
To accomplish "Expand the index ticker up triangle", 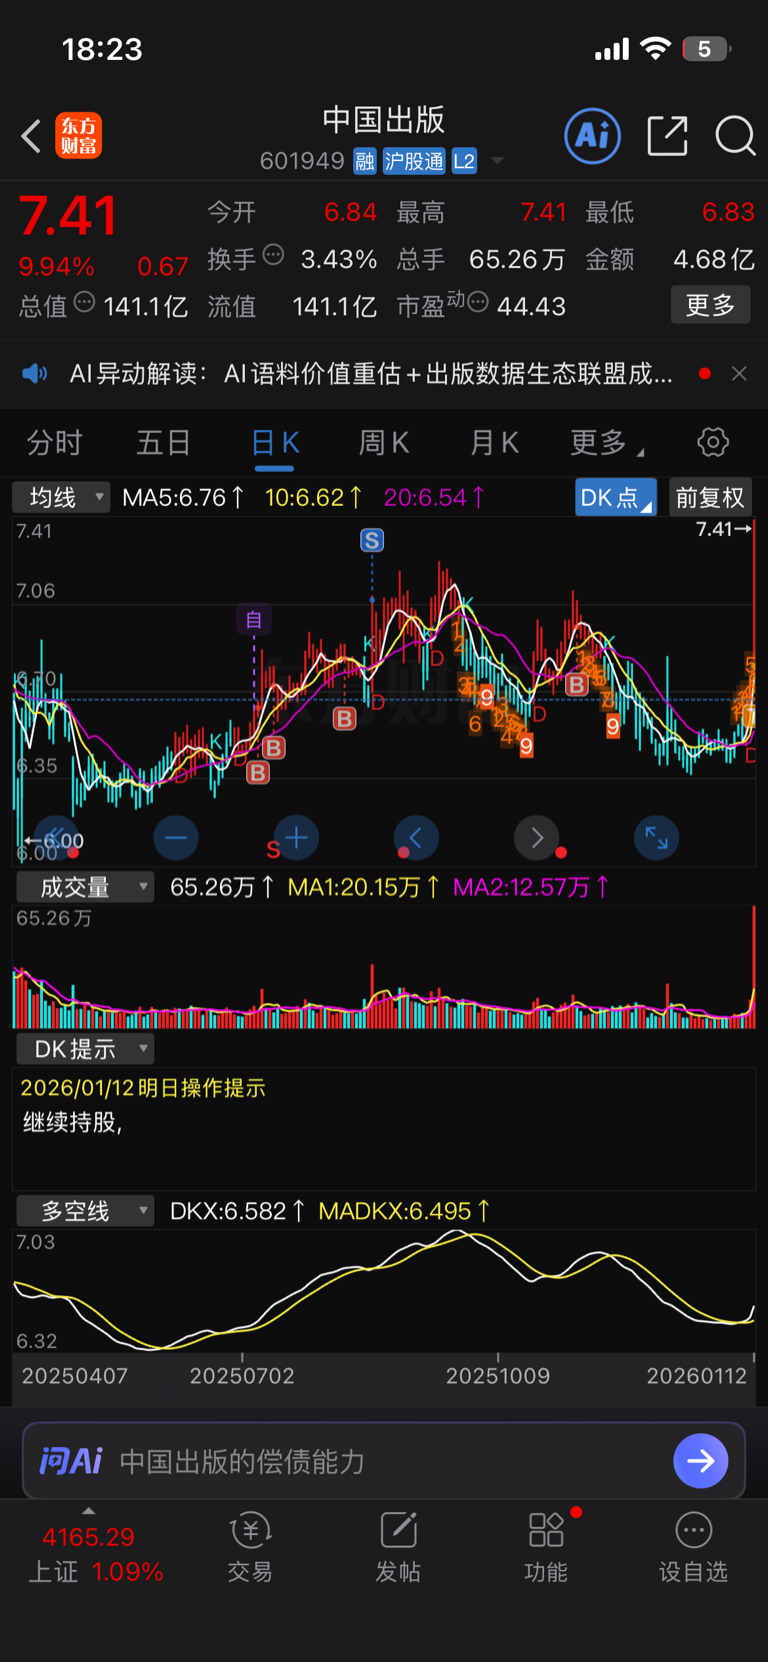I will (89, 1511).
